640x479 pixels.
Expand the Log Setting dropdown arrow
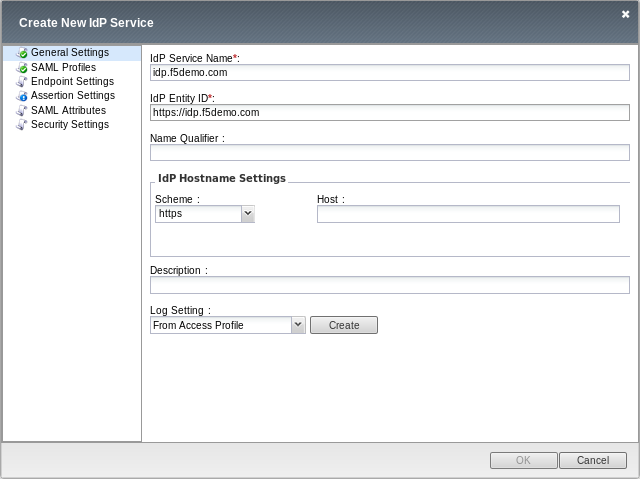[x=298, y=325]
